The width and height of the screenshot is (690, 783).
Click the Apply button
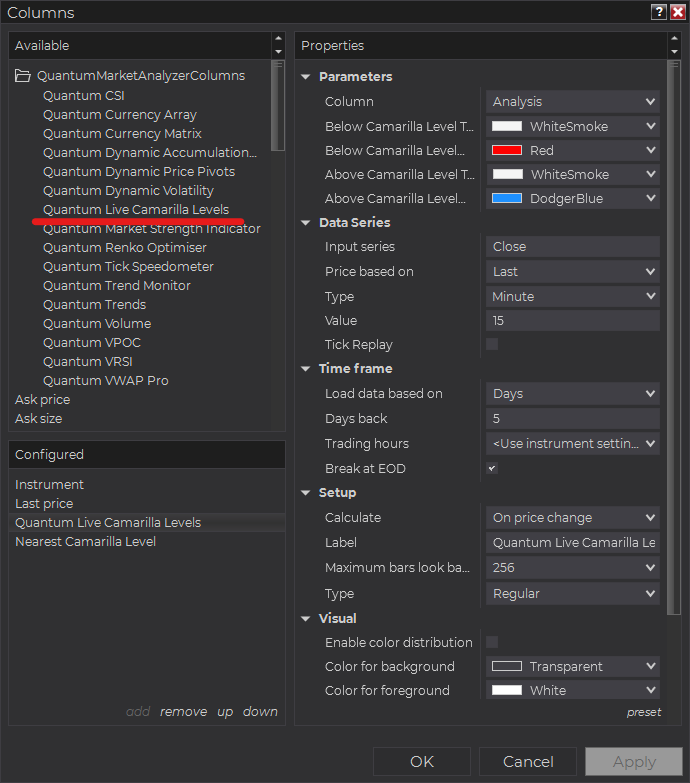(634, 762)
